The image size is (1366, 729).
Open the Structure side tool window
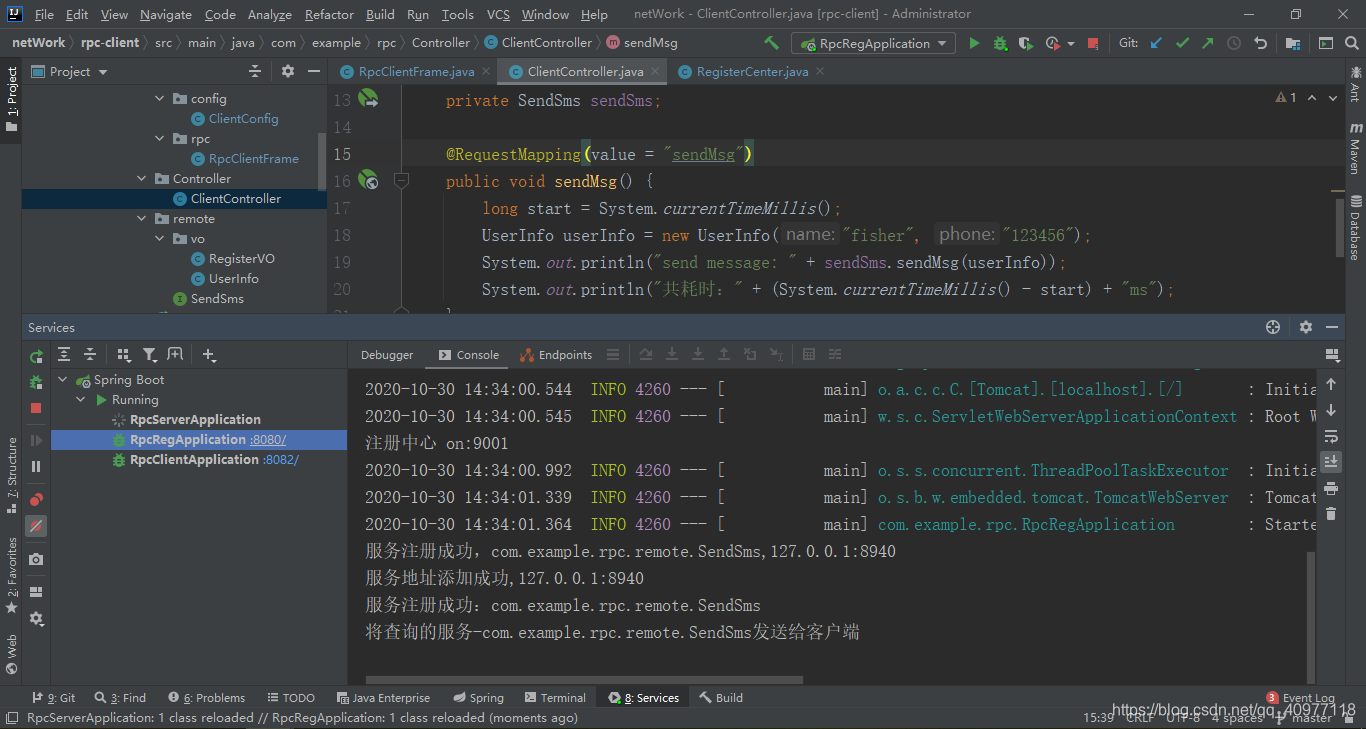pyautogui.click(x=12, y=475)
